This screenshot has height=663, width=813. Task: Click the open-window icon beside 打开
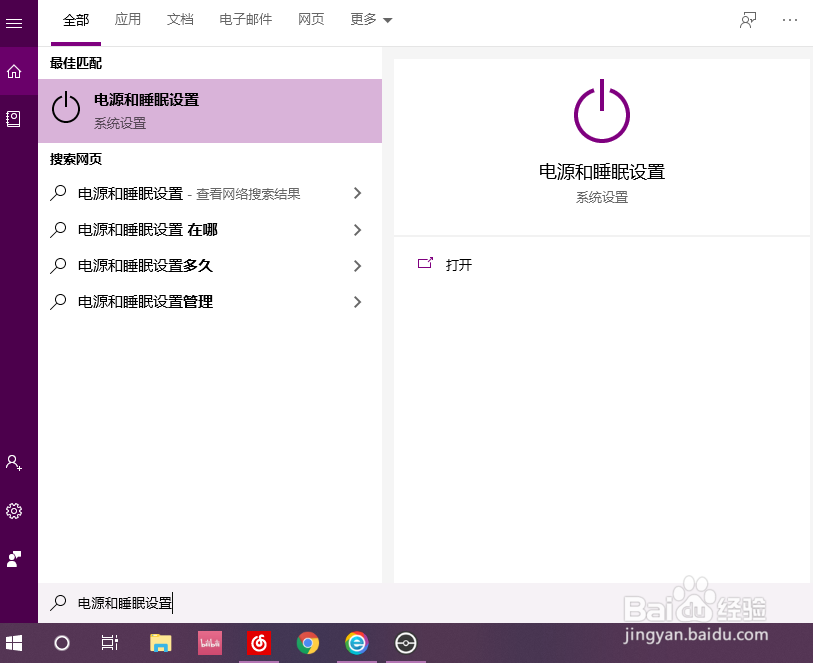(x=425, y=263)
